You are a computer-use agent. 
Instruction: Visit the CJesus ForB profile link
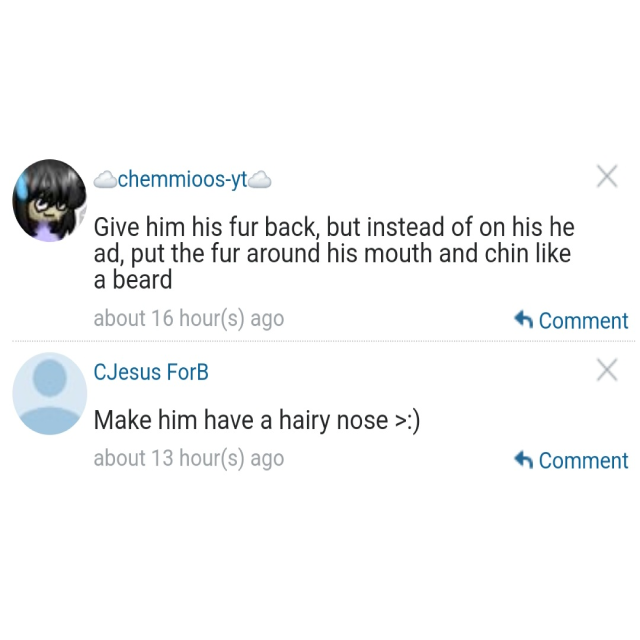151,372
